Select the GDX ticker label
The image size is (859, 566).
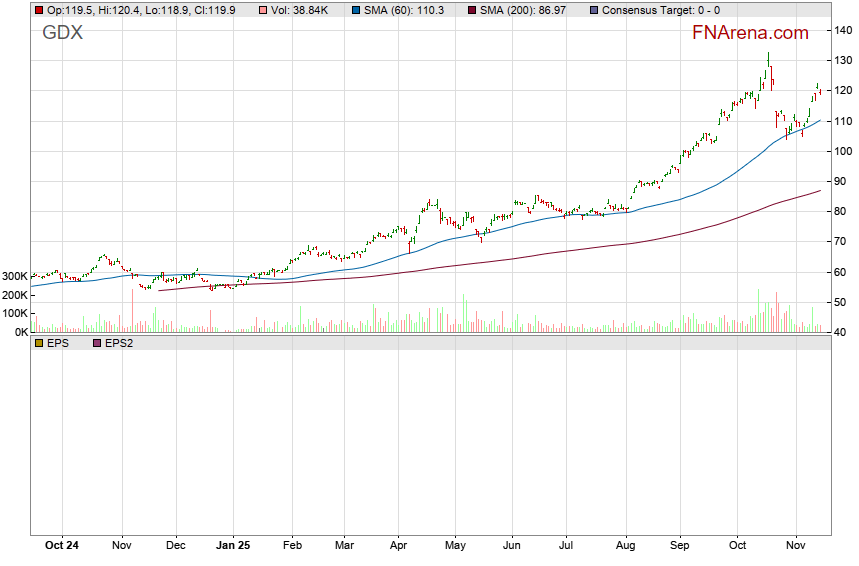click(62, 33)
